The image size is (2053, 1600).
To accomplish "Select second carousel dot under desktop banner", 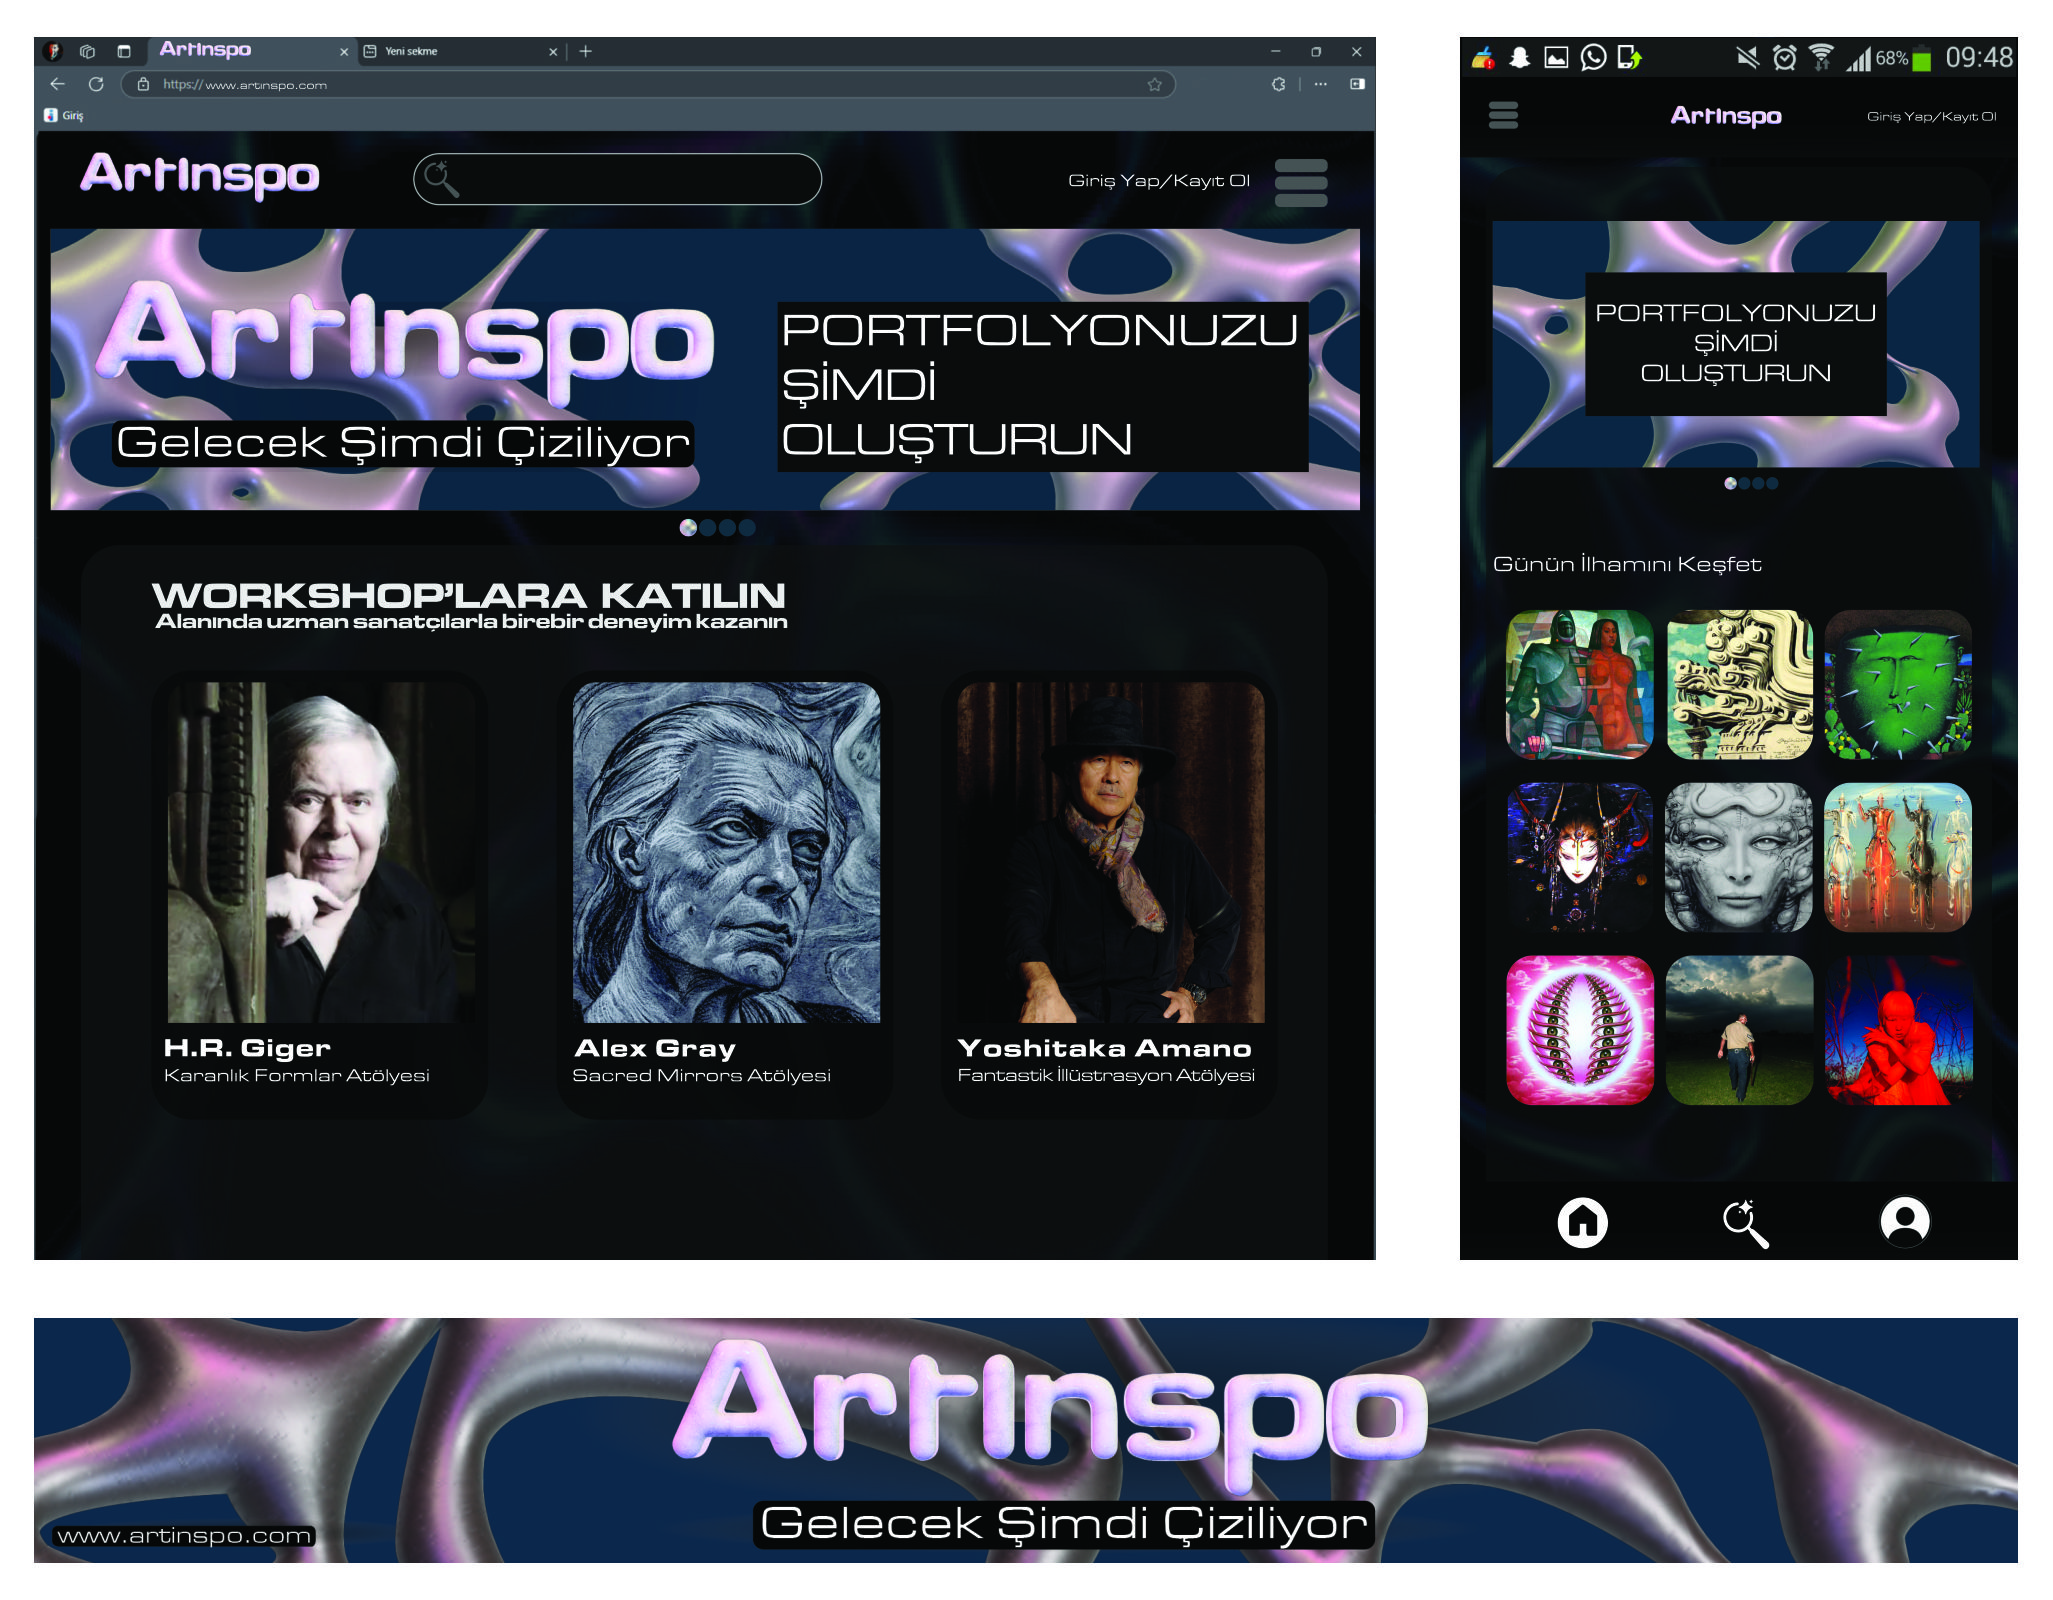I will (x=708, y=528).
